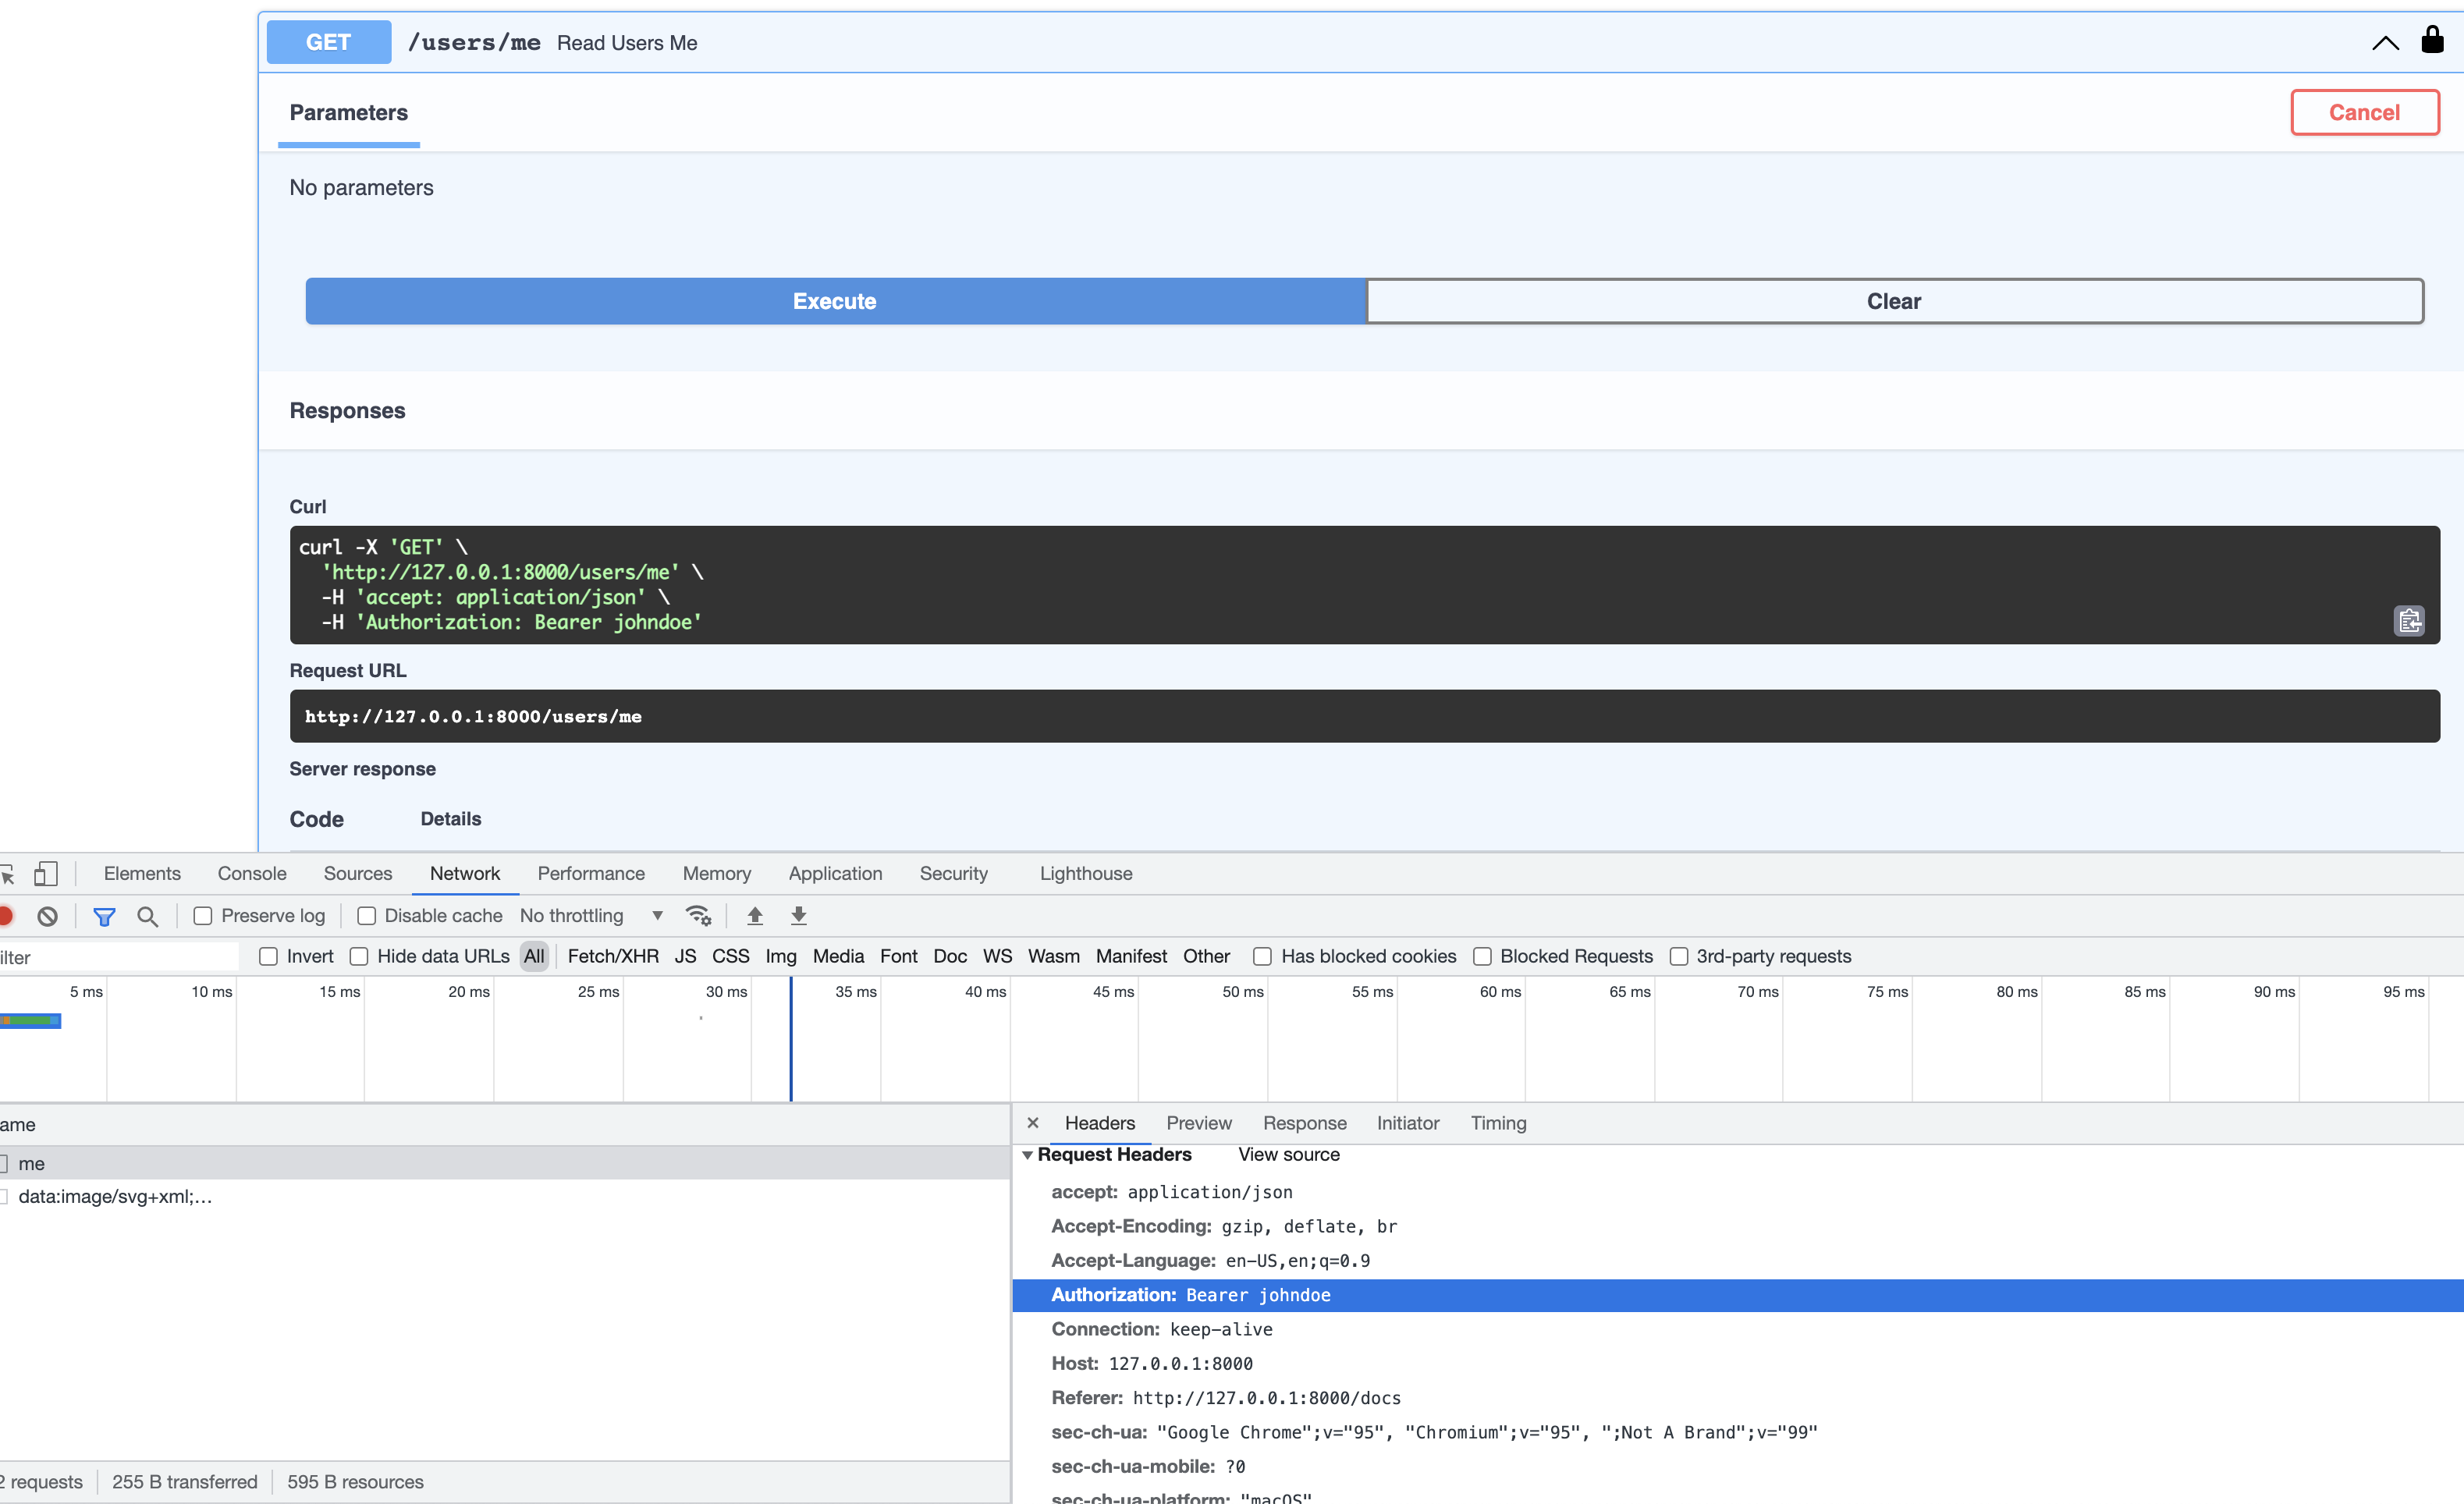Toggle the Invert filter checkbox
Image resolution: width=2464 pixels, height=1504 pixels.
[269, 955]
